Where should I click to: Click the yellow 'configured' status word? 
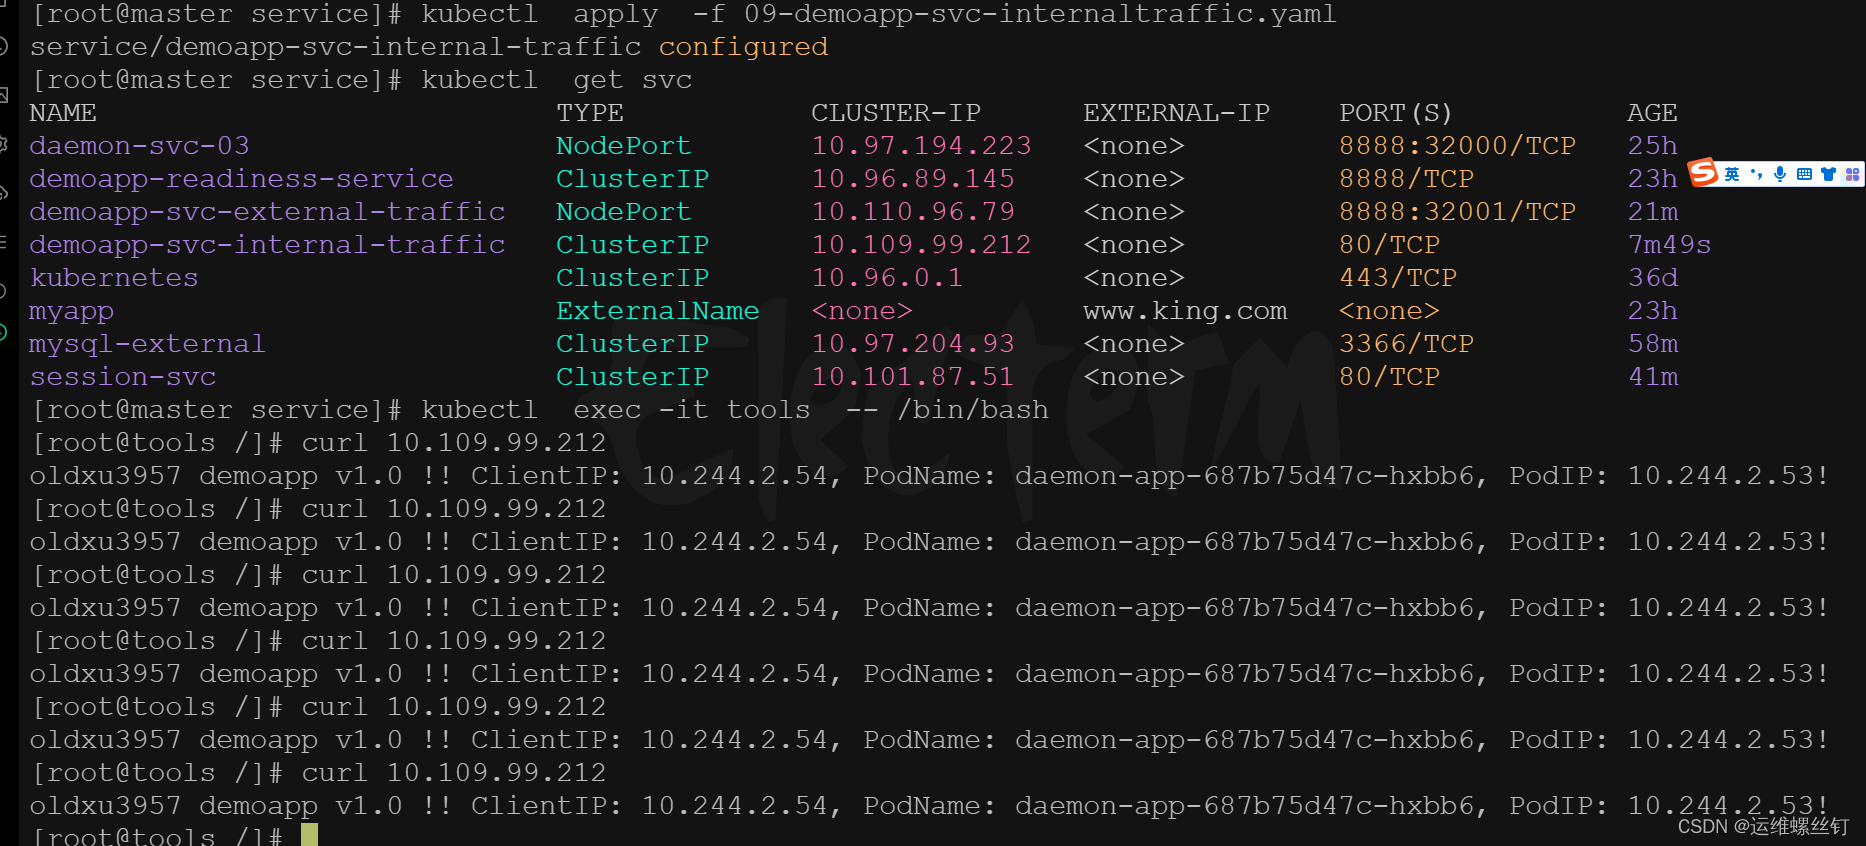[743, 47]
